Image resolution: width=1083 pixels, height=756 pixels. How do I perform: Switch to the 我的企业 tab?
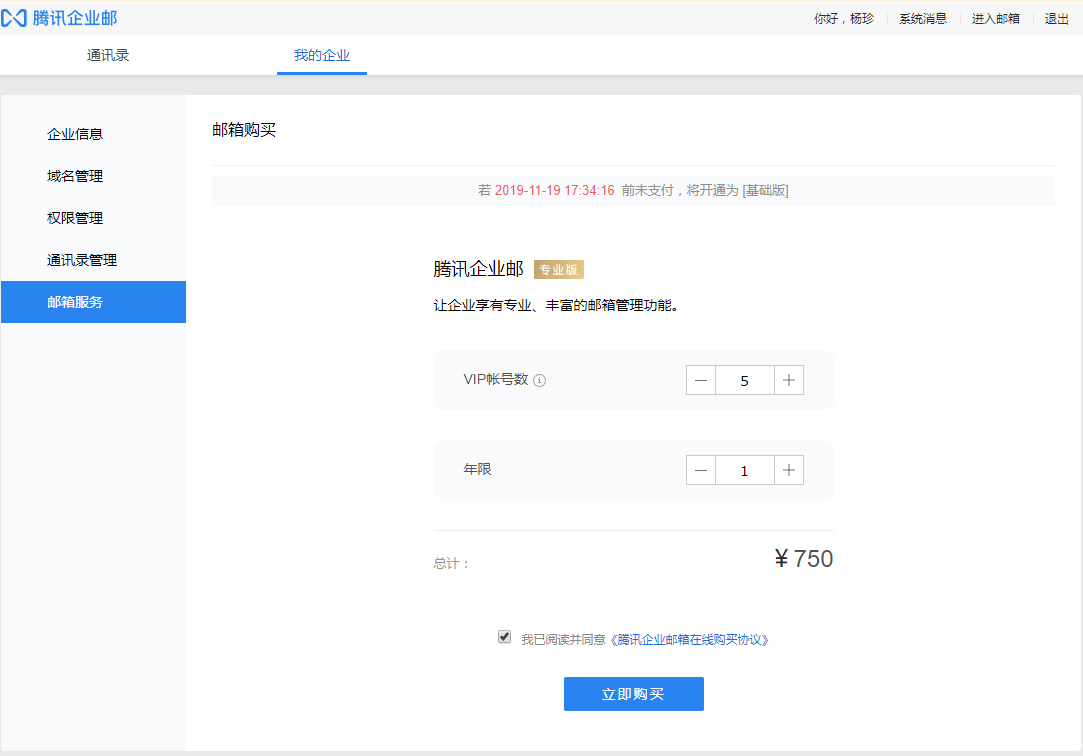coord(322,55)
